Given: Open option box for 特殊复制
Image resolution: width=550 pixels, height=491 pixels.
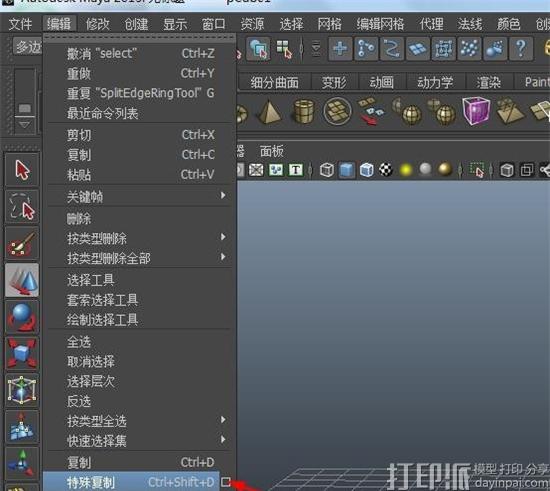Looking at the screenshot, I should [x=226, y=482].
